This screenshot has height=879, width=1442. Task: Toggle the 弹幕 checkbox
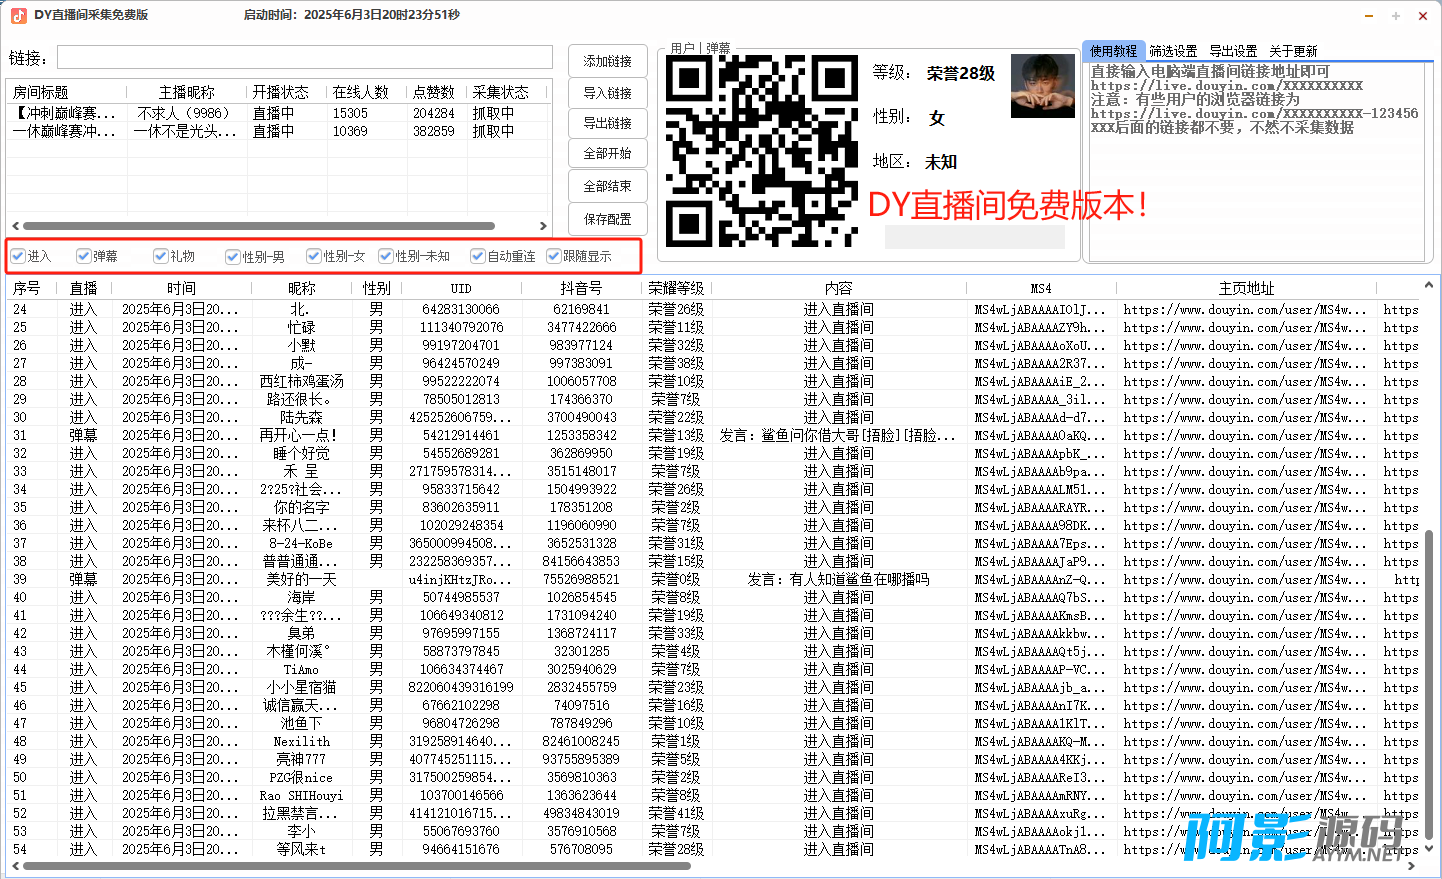[84, 256]
